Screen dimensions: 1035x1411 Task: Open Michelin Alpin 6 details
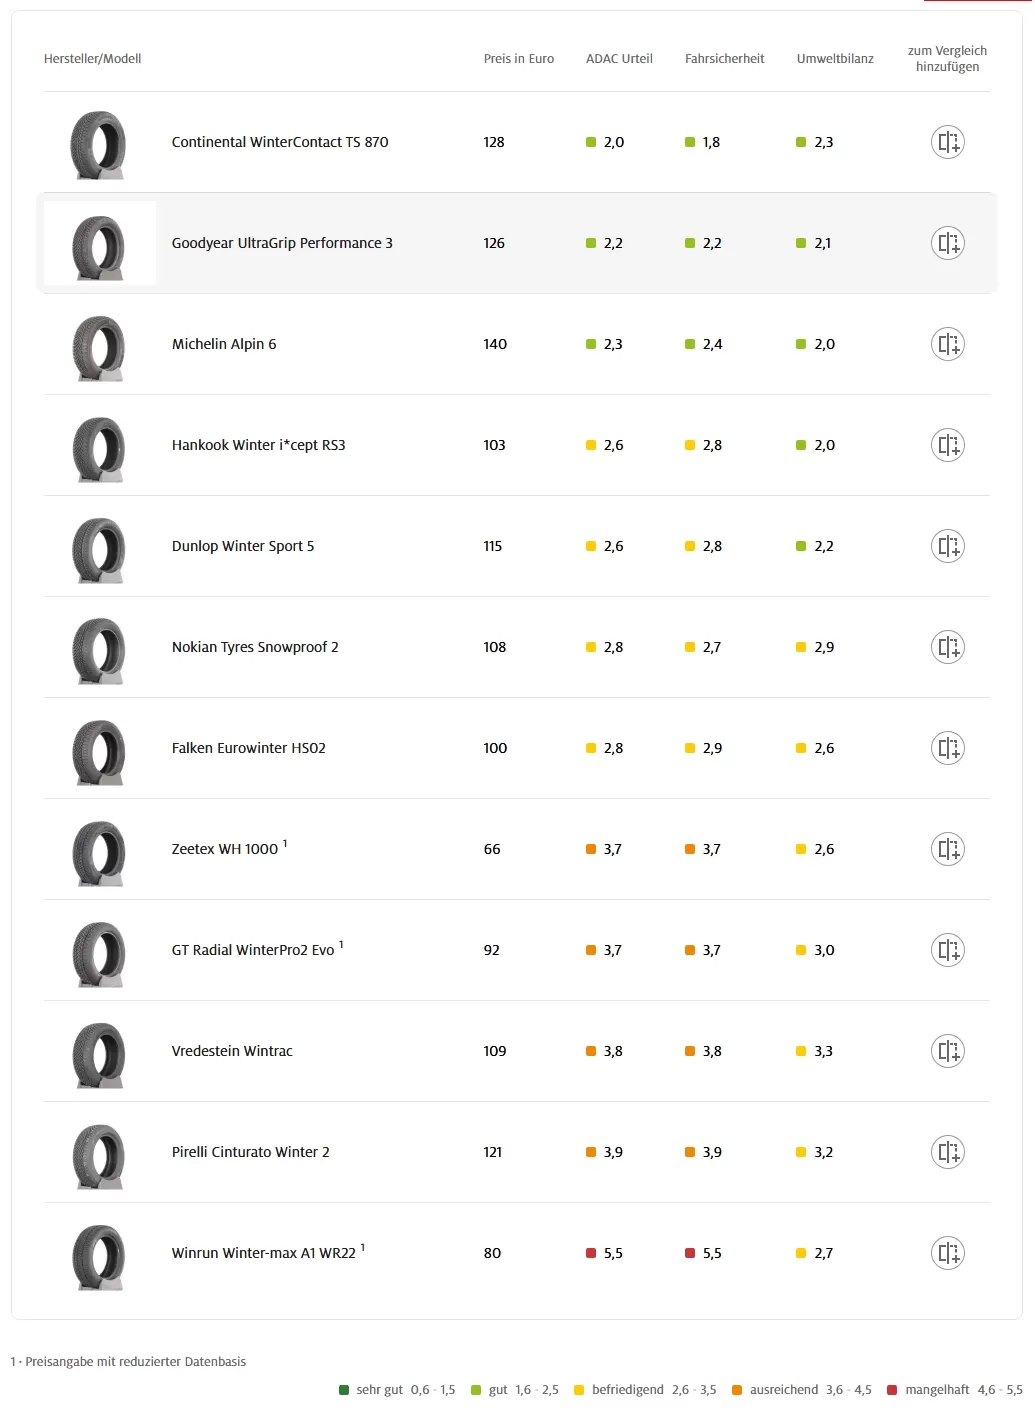click(x=224, y=344)
